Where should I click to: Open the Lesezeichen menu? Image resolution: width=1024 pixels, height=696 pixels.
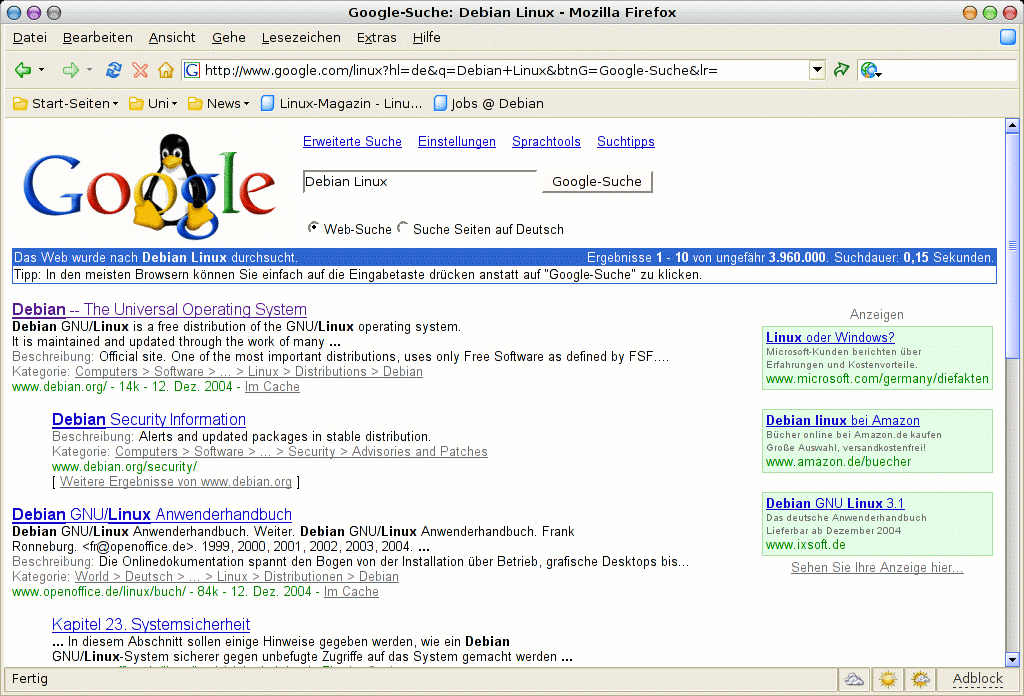[301, 38]
